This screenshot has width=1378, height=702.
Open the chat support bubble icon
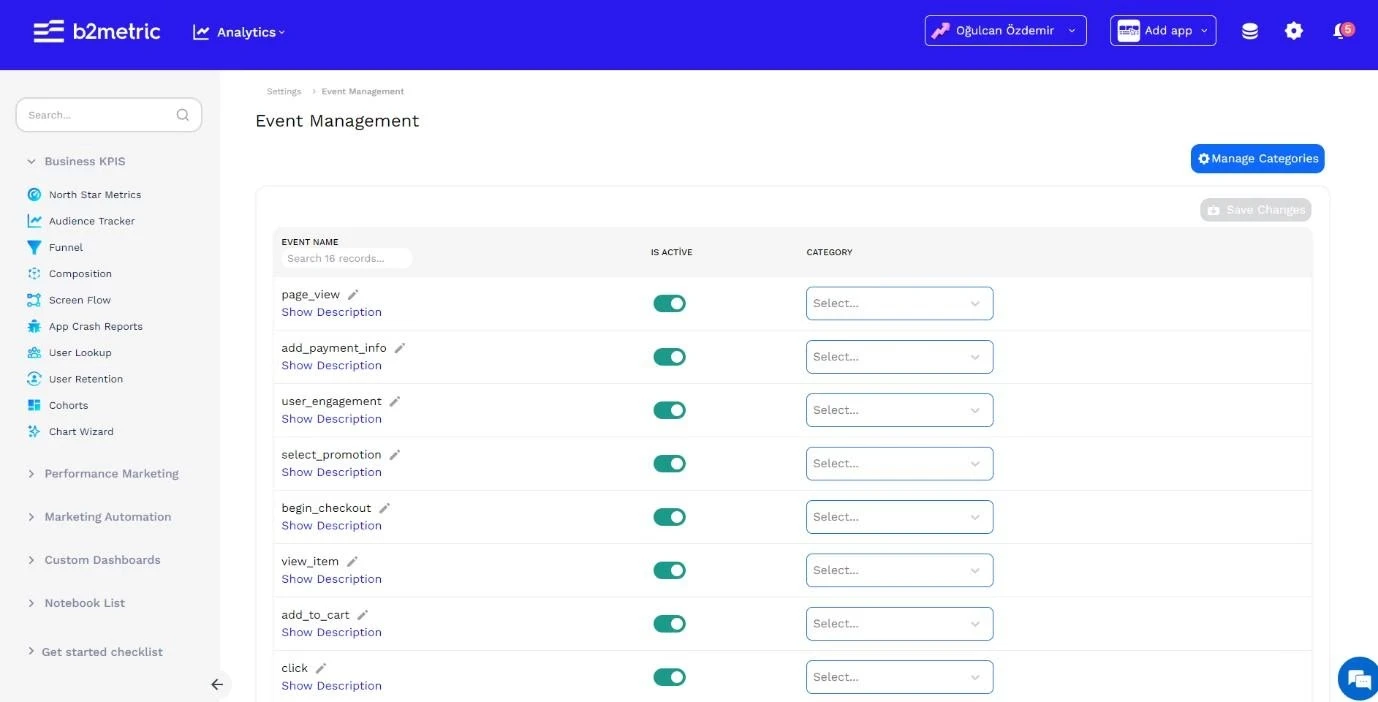tap(1358, 680)
